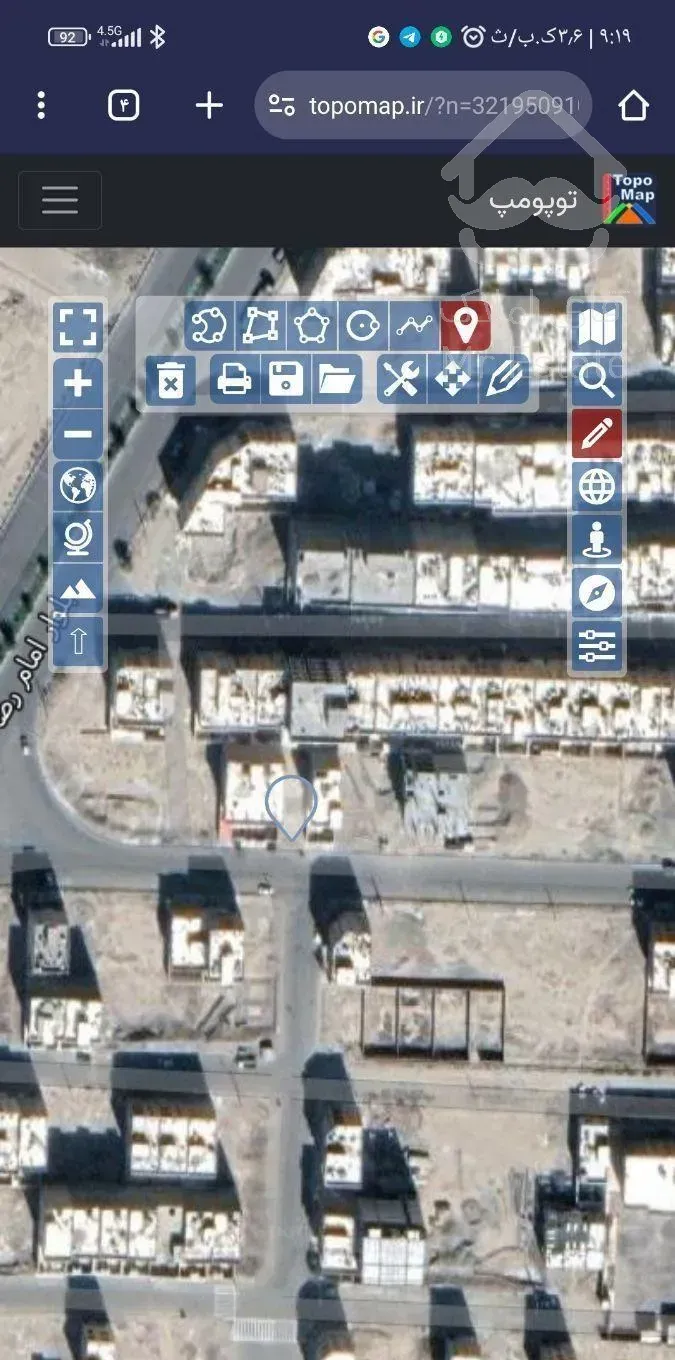The image size is (675, 1360).
Task: Choose the polyline drawing tool
Action: (x=414, y=325)
